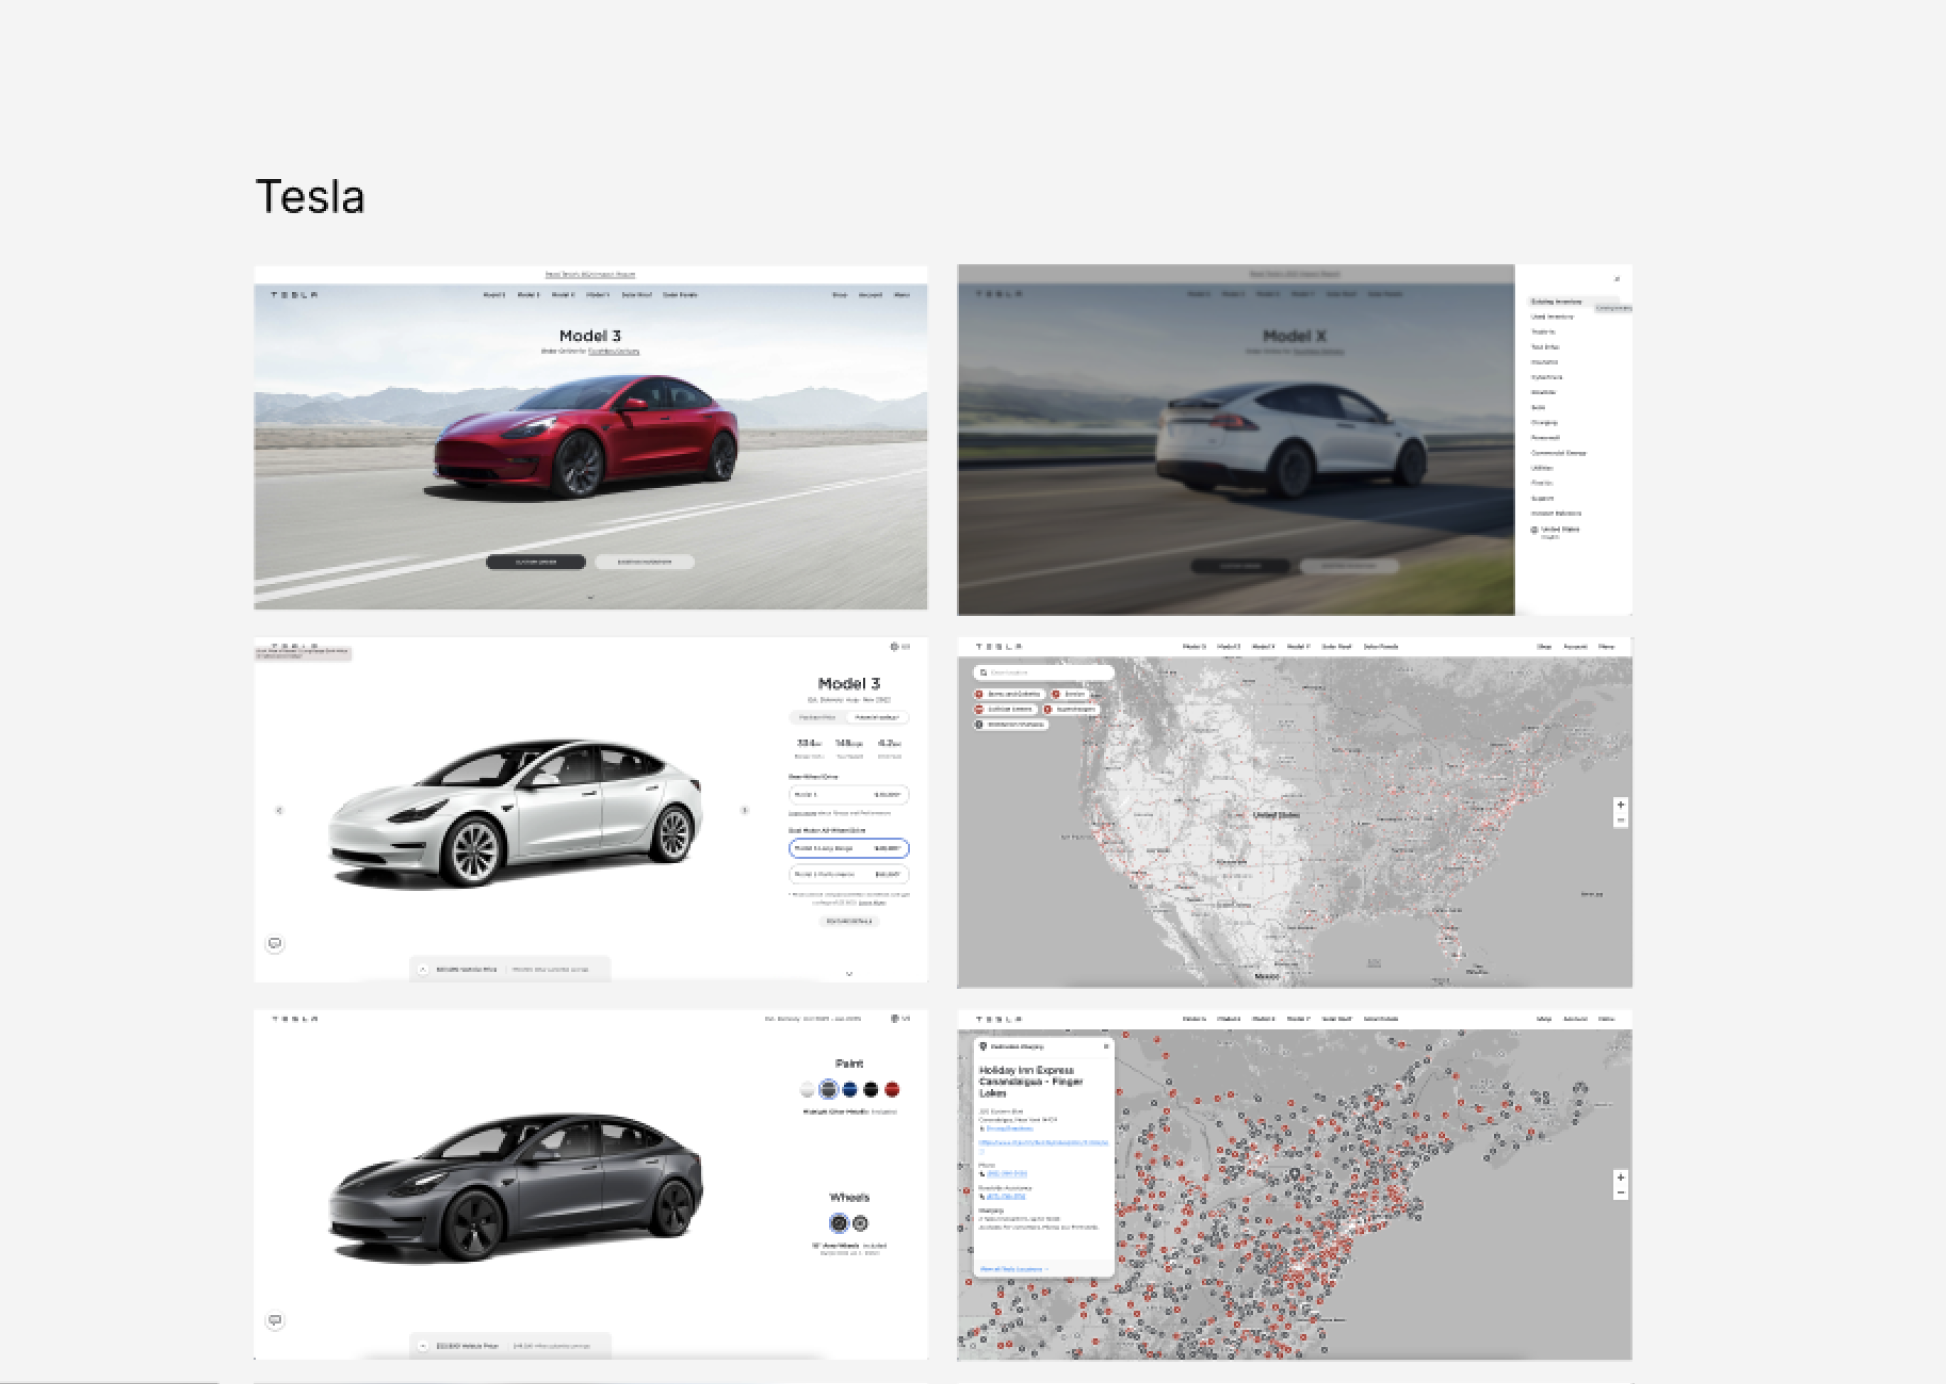The width and height of the screenshot is (1946, 1384).
Task: Select Model 3 Performance trim option
Action: [x=849, y=874]
